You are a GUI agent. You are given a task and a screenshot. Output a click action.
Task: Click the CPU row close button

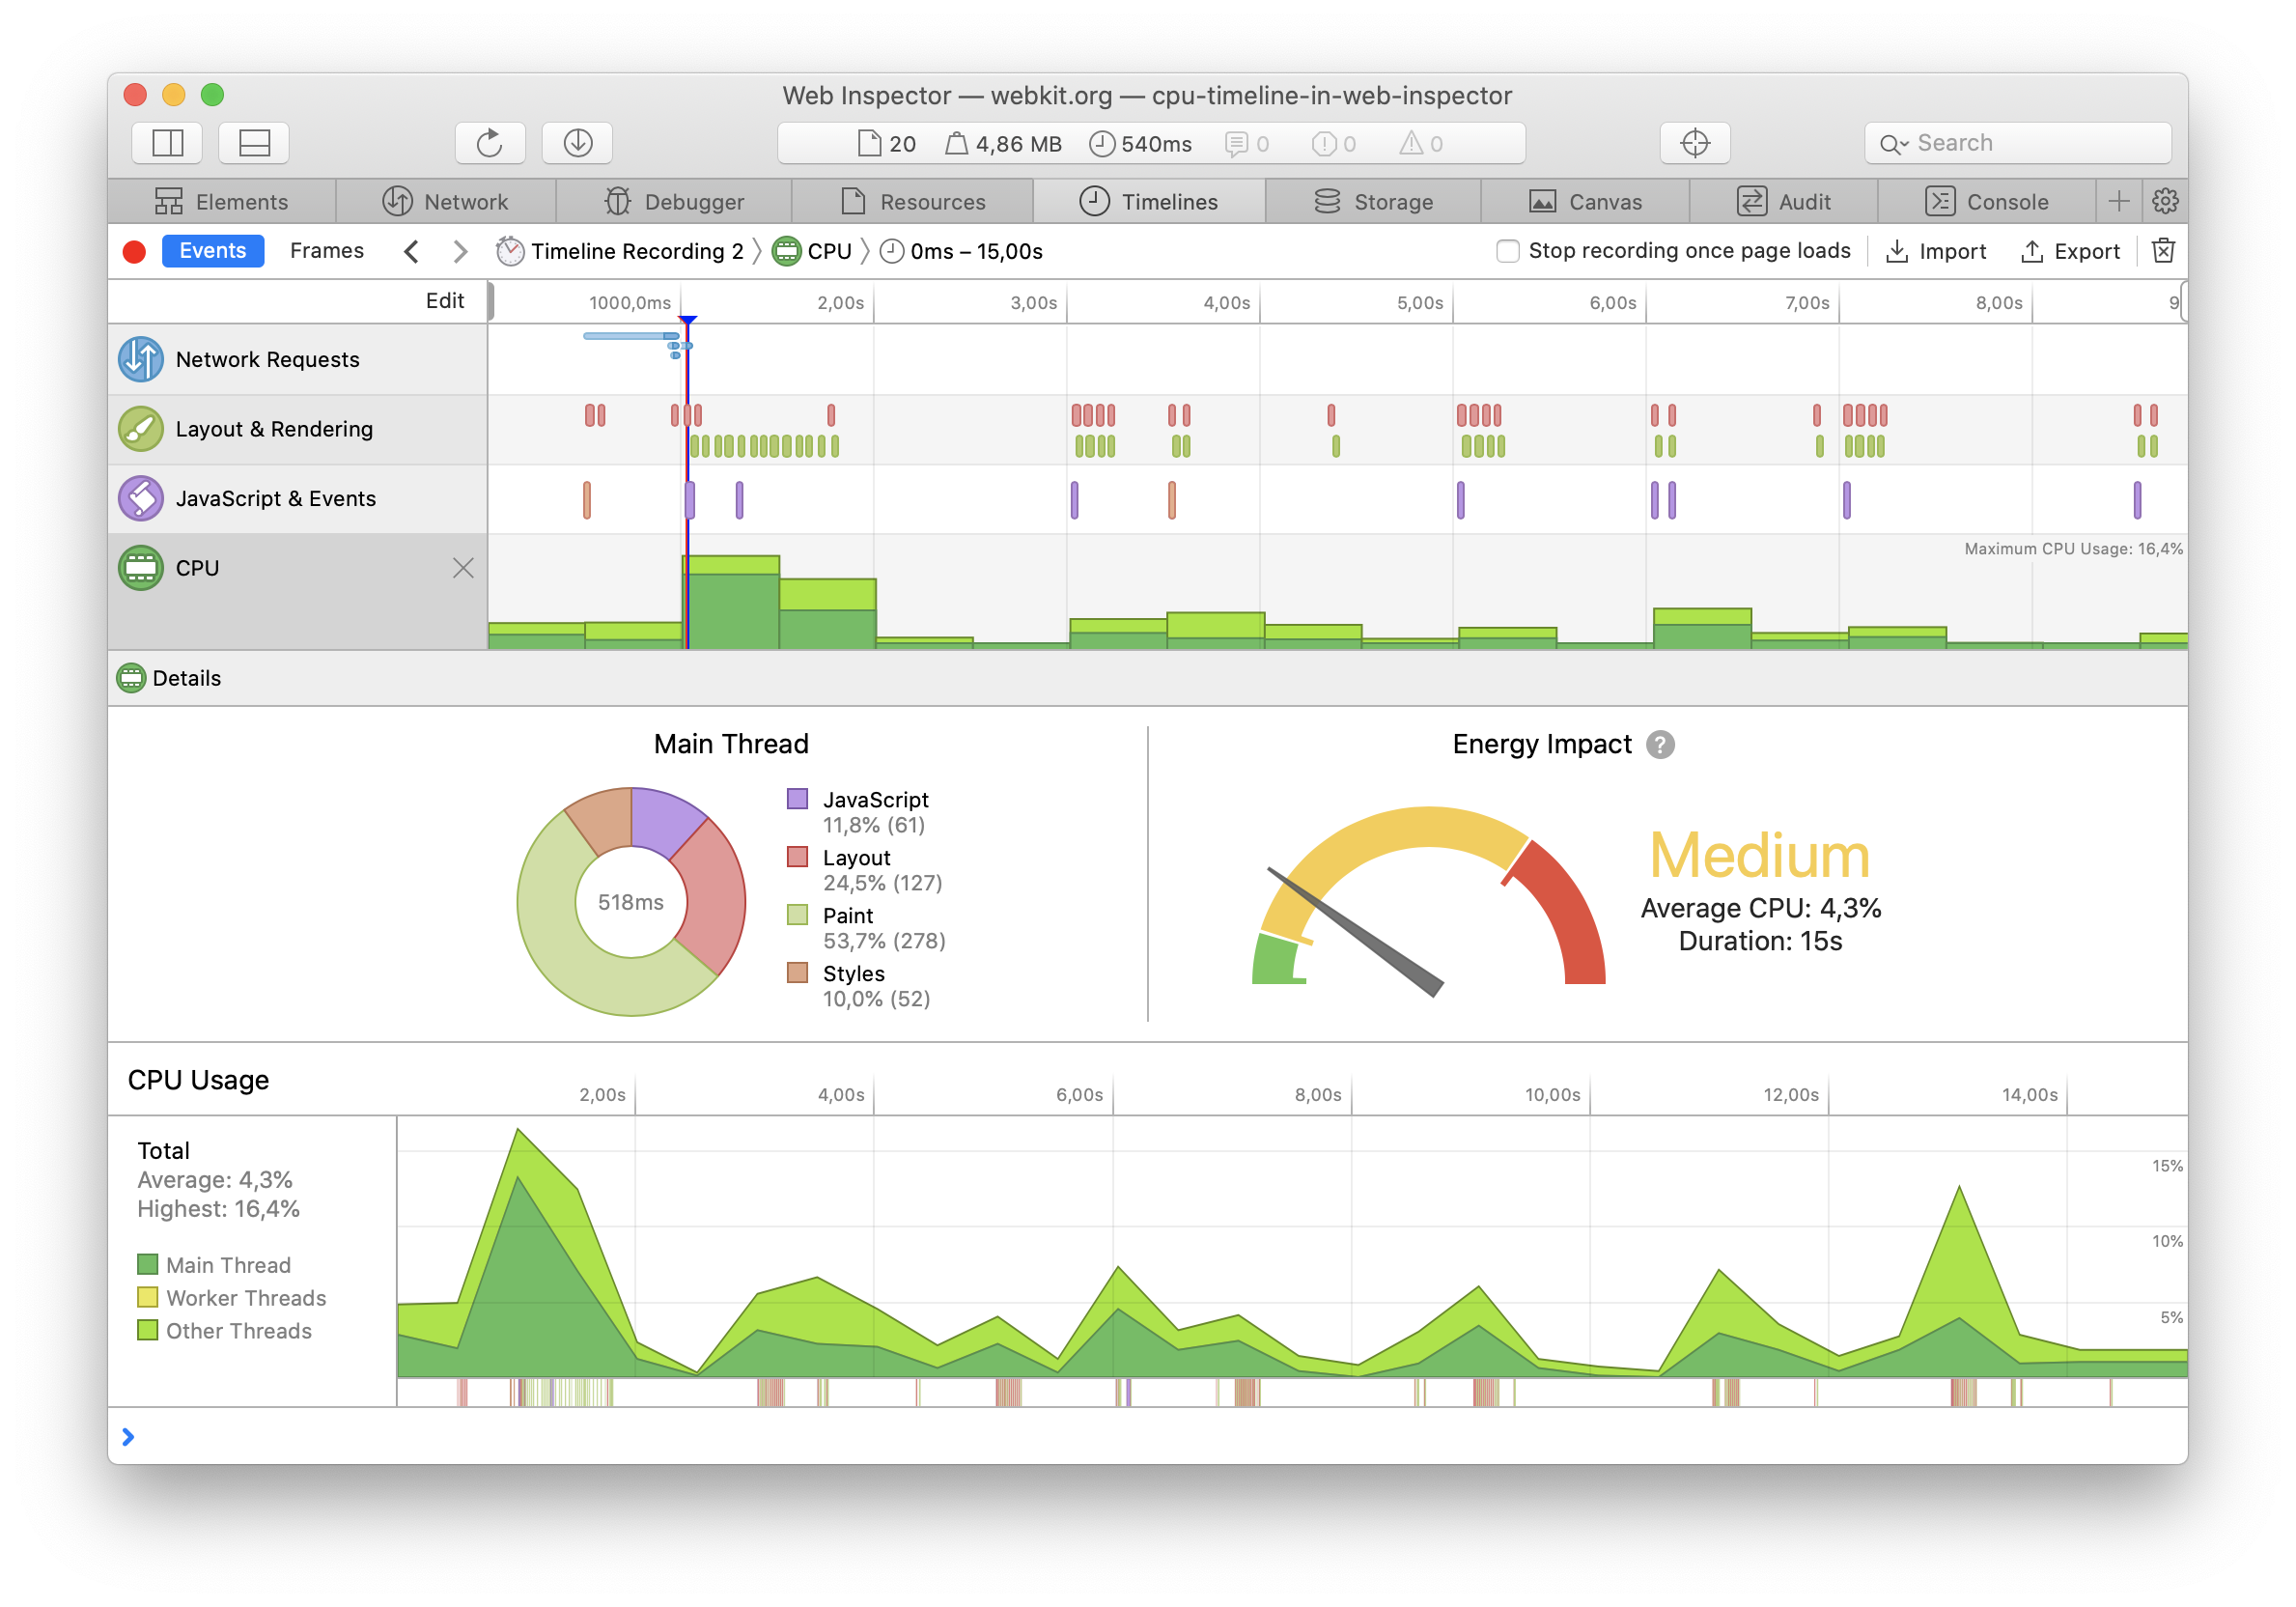(462, 565)
